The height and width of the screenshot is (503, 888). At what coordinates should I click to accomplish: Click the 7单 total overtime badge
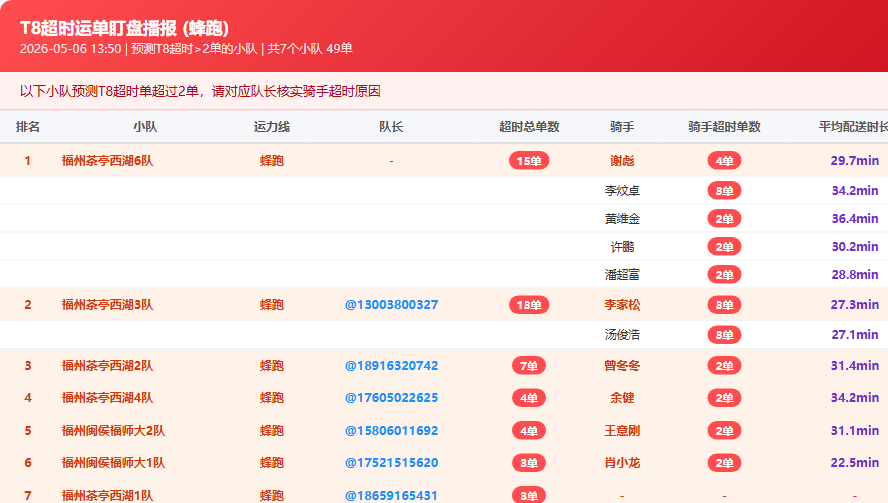click(x=529, y=366)
